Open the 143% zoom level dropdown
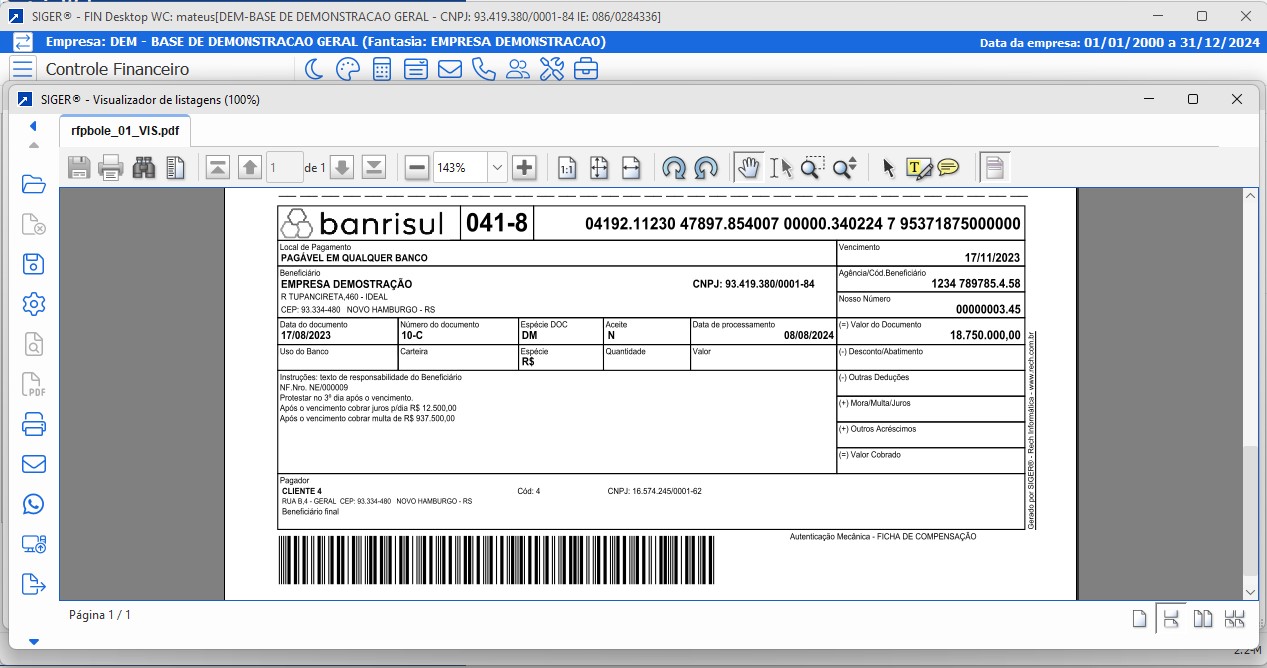Viewport: 1267px width, 668px height. click(x=497, y=168)
